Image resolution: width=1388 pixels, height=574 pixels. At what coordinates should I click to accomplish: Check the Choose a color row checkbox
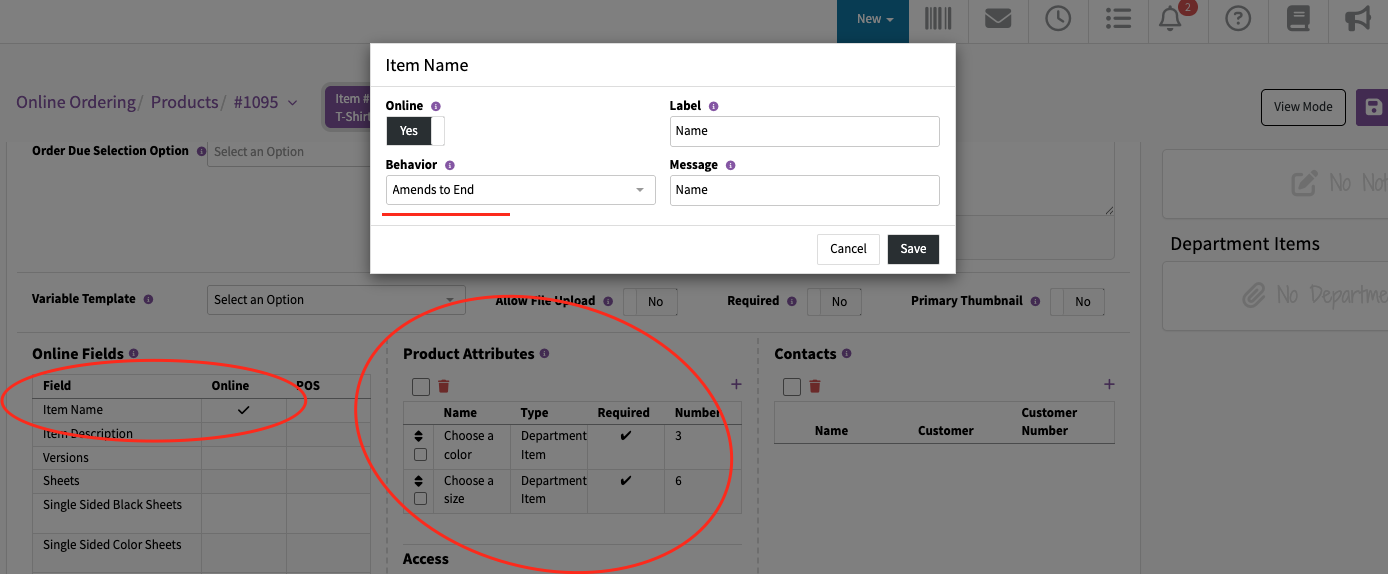[x=420, y=454]
